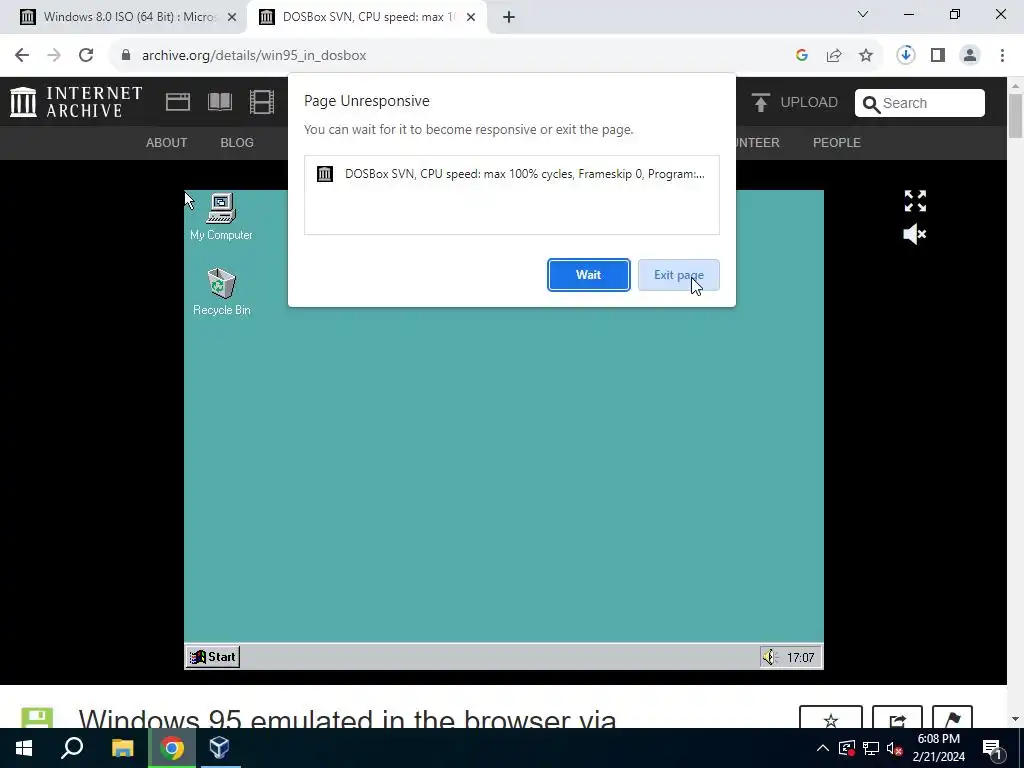Open the Video film icon in header
The height and width of the screenshot is (768, 1024).
pos(262,102)
